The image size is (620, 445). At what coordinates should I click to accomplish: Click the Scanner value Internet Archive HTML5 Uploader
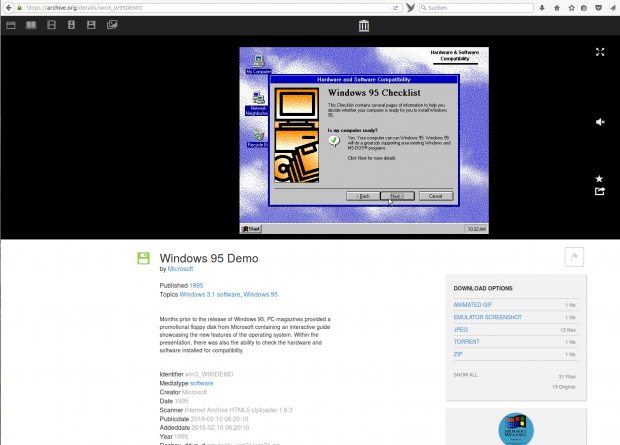point(238,410)
